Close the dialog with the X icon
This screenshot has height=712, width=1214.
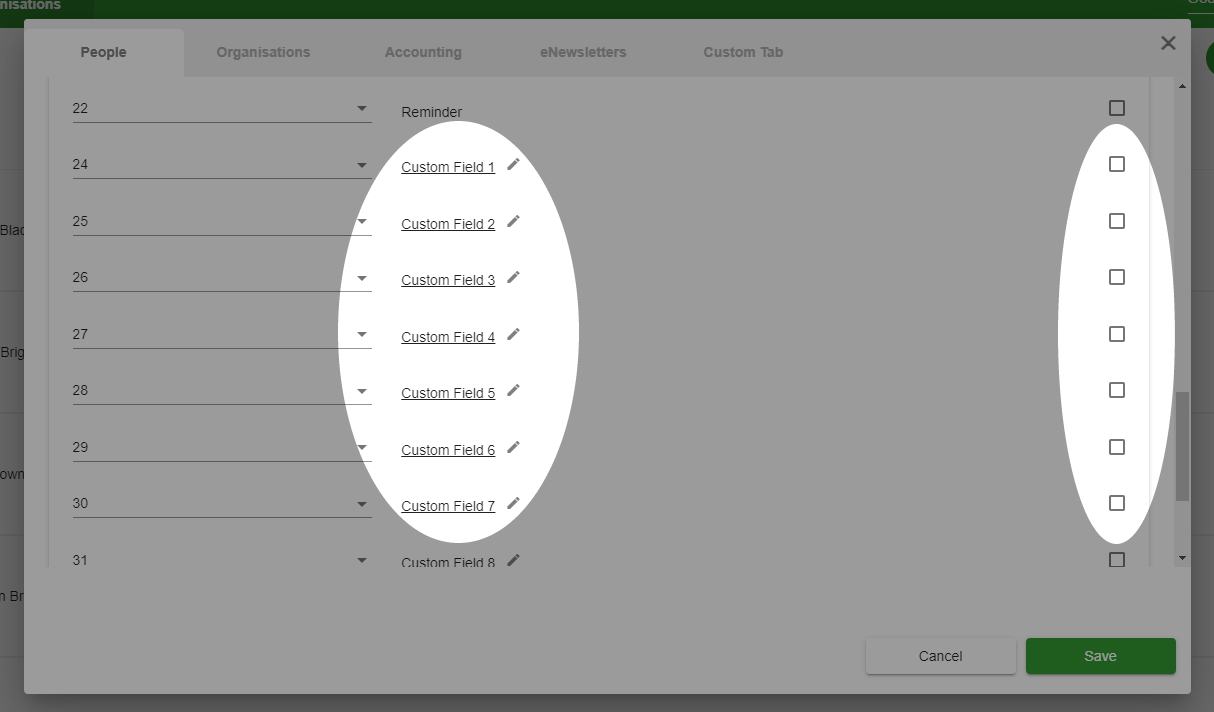(x=1167, y=43)
